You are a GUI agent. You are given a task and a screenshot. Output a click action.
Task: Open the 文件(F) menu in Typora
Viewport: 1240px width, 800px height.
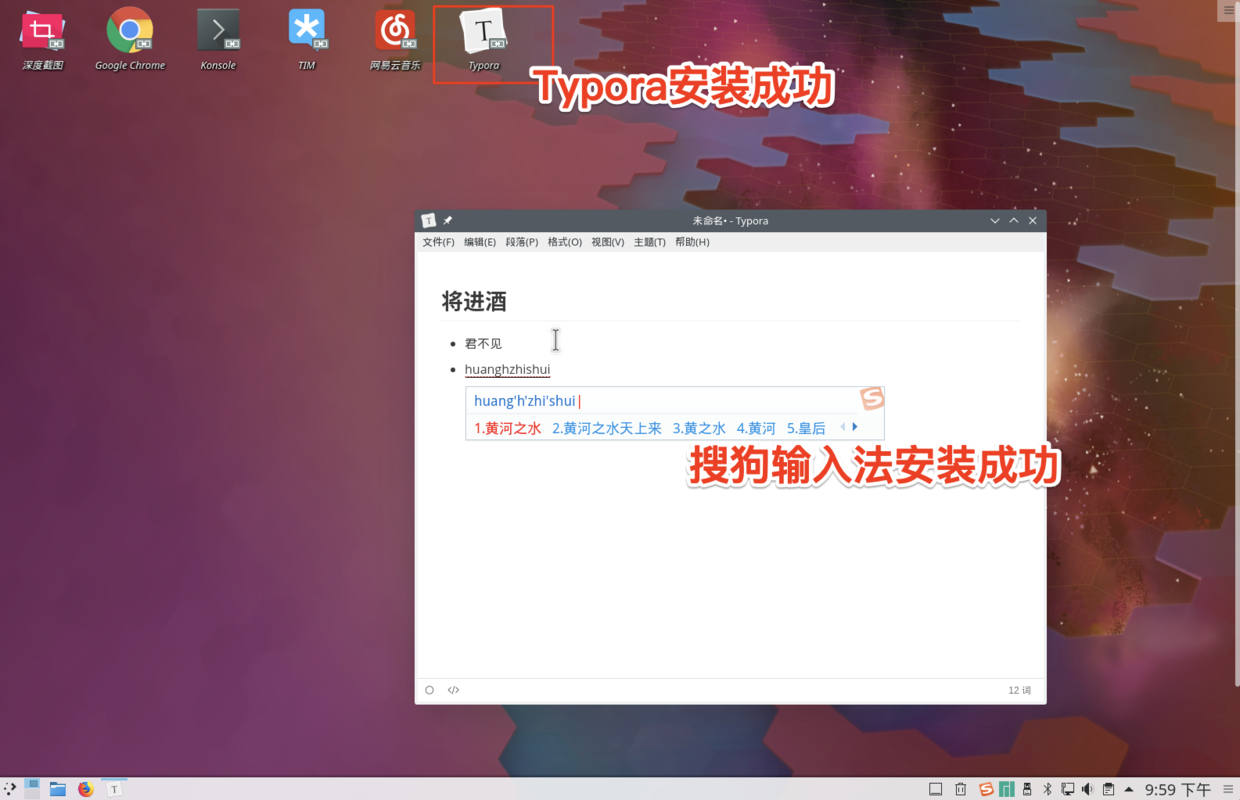coord(438,242)
